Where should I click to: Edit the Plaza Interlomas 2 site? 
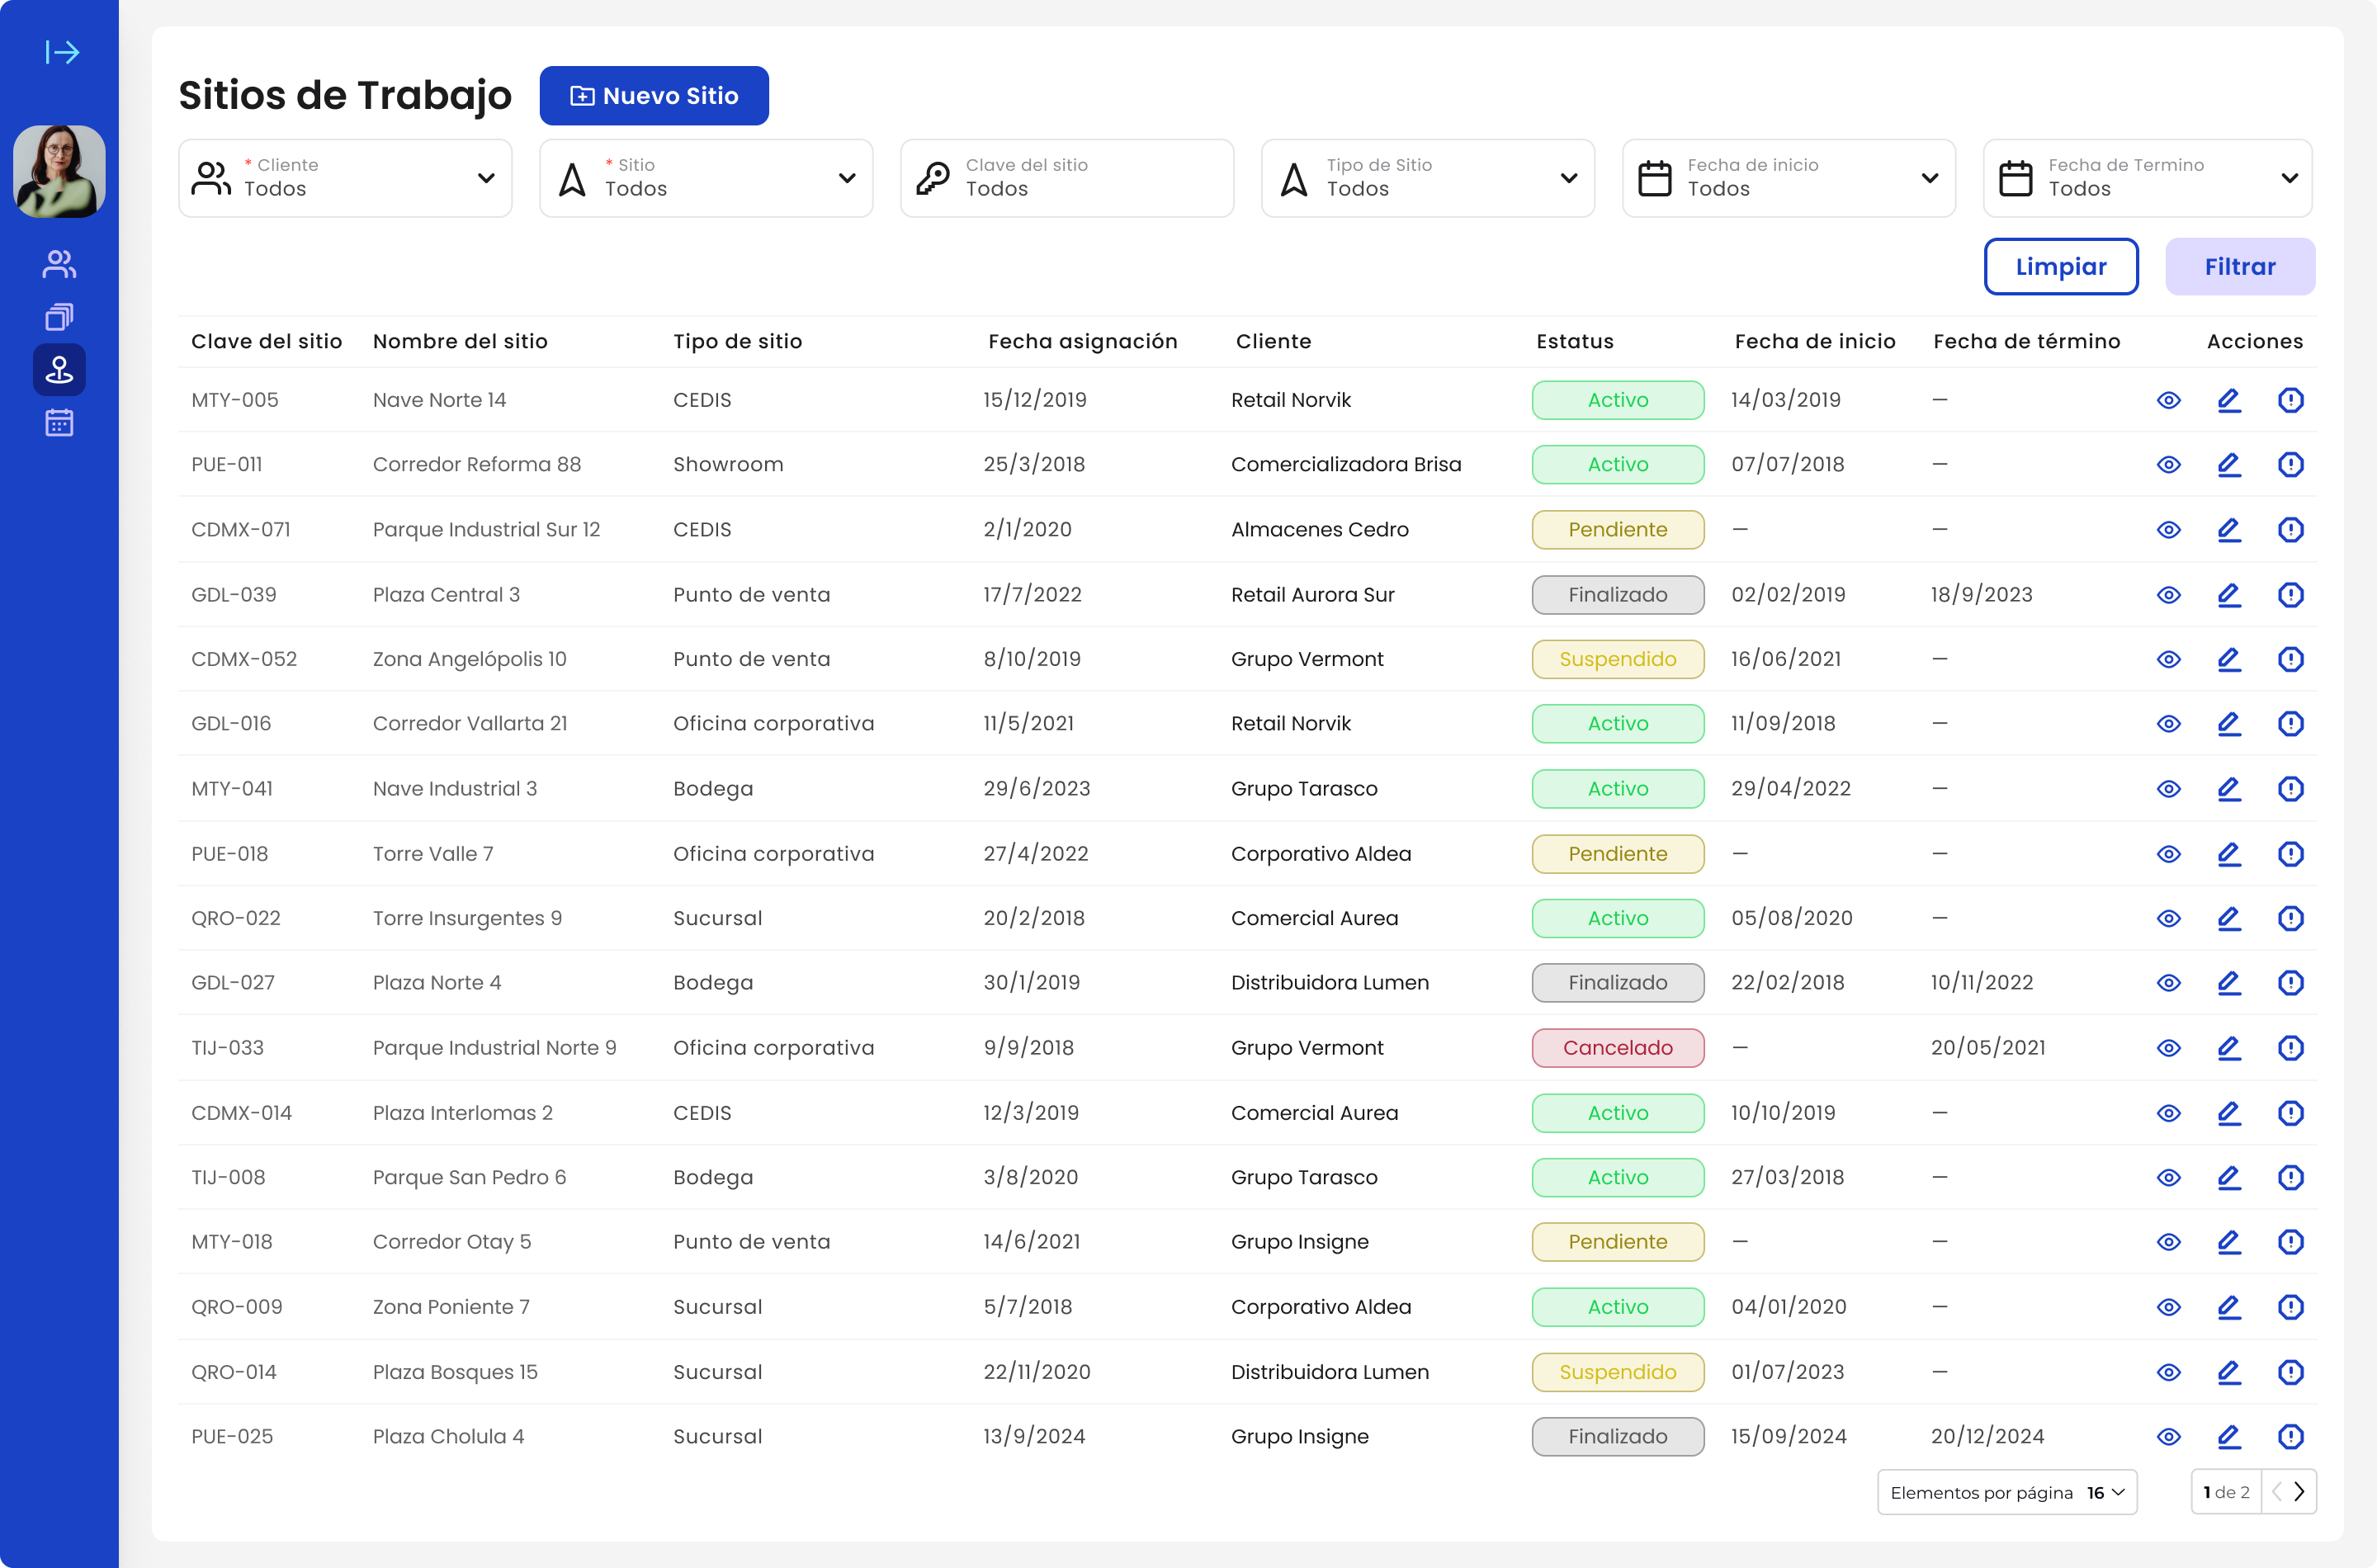[x=2229, y=1113]
